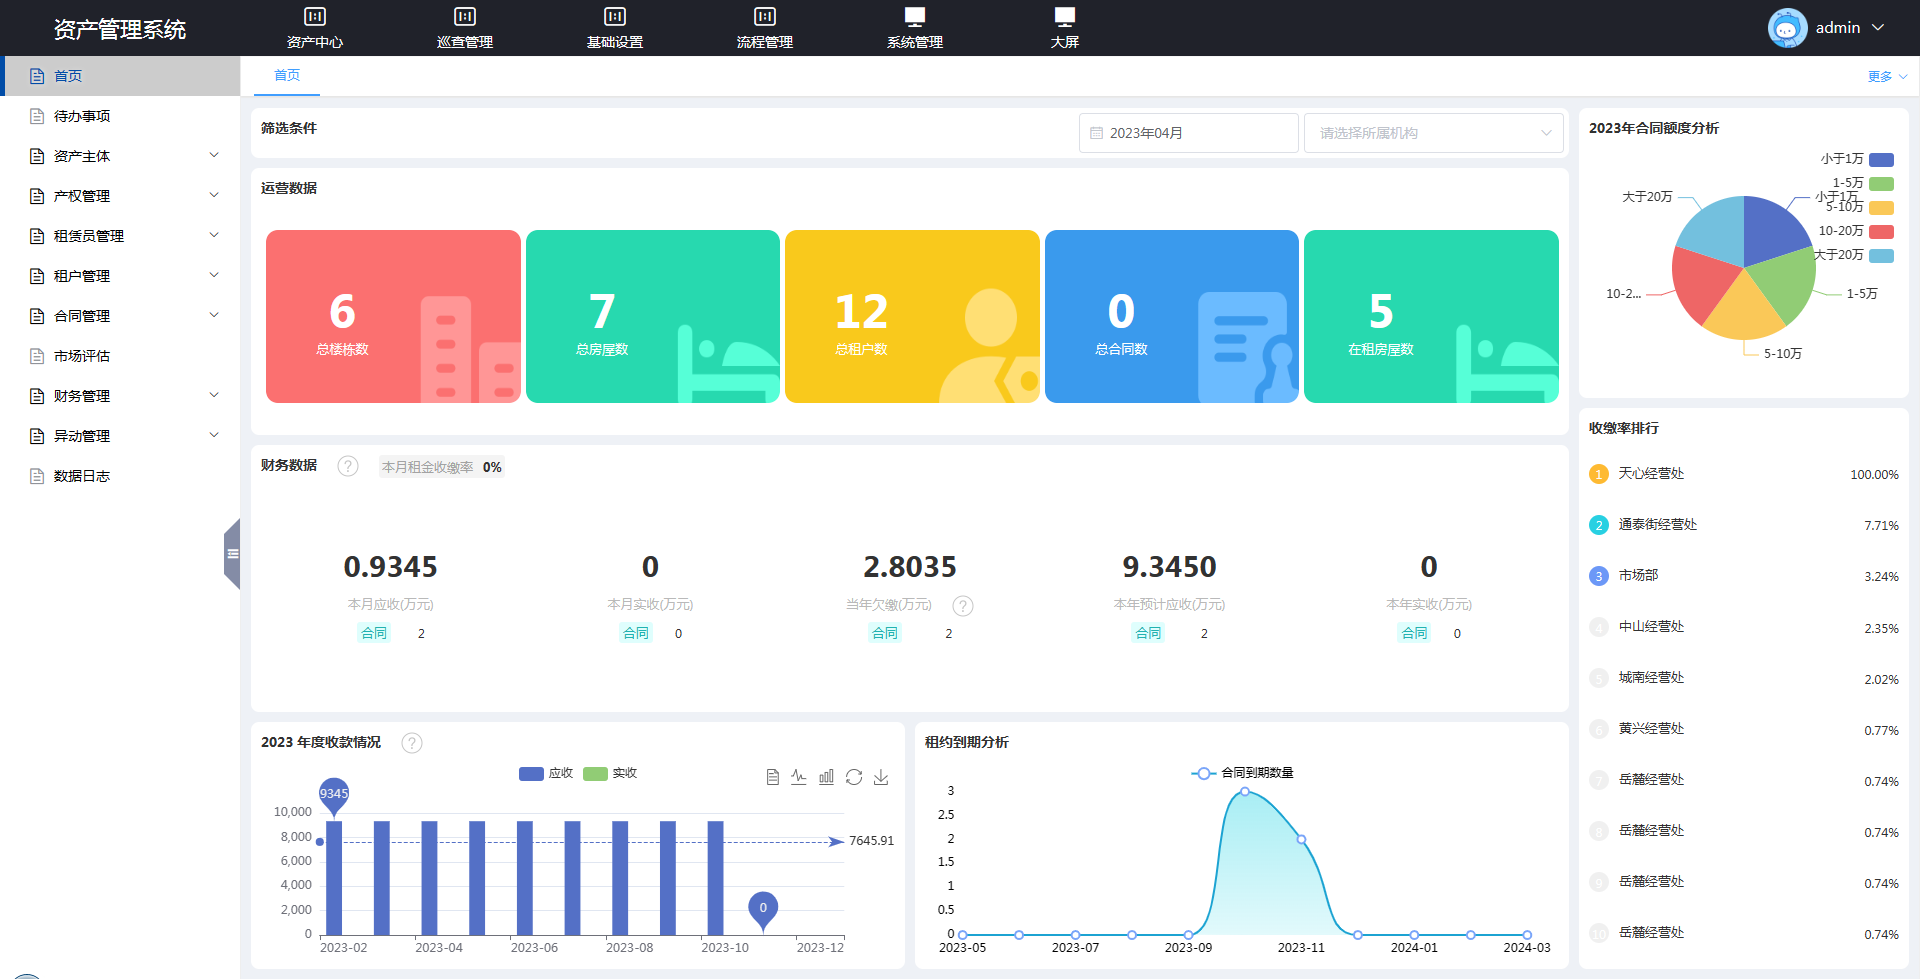
Task: Toggle 10-20万 in pie legend
Action: pos(1856,231)
